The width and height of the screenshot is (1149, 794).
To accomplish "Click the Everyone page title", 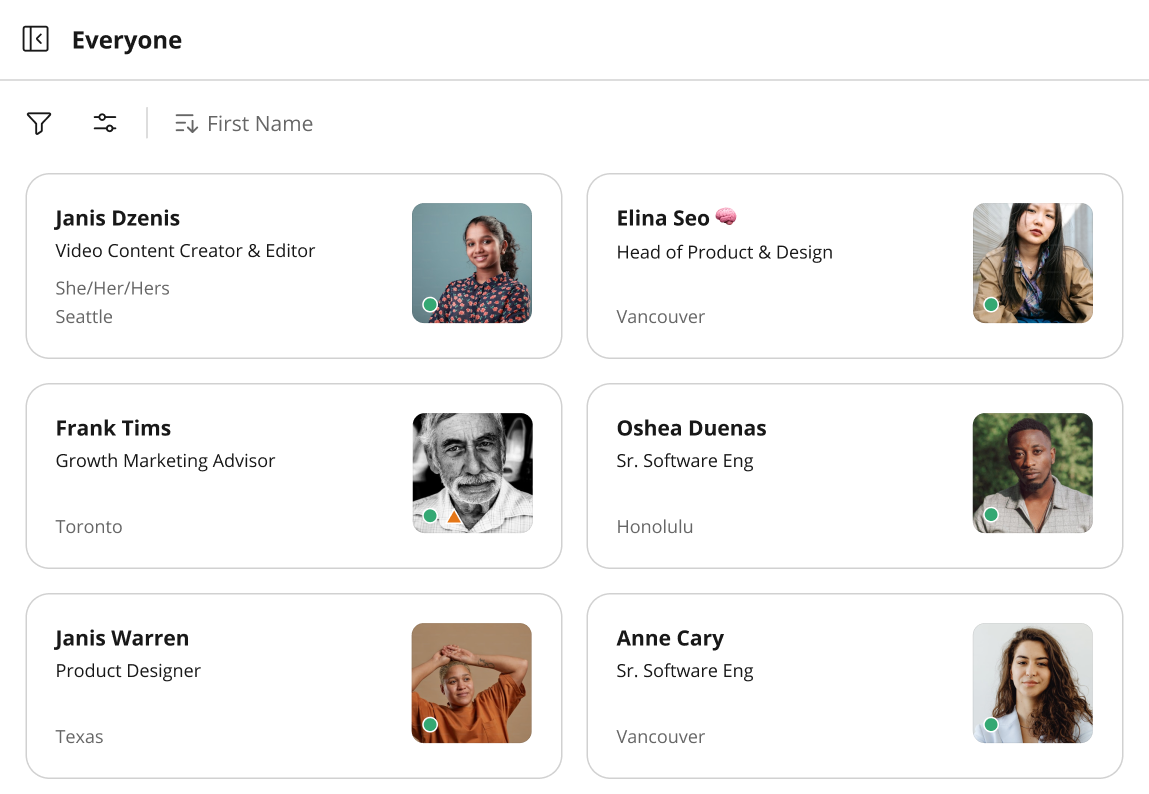I will (x=127, y=40).
